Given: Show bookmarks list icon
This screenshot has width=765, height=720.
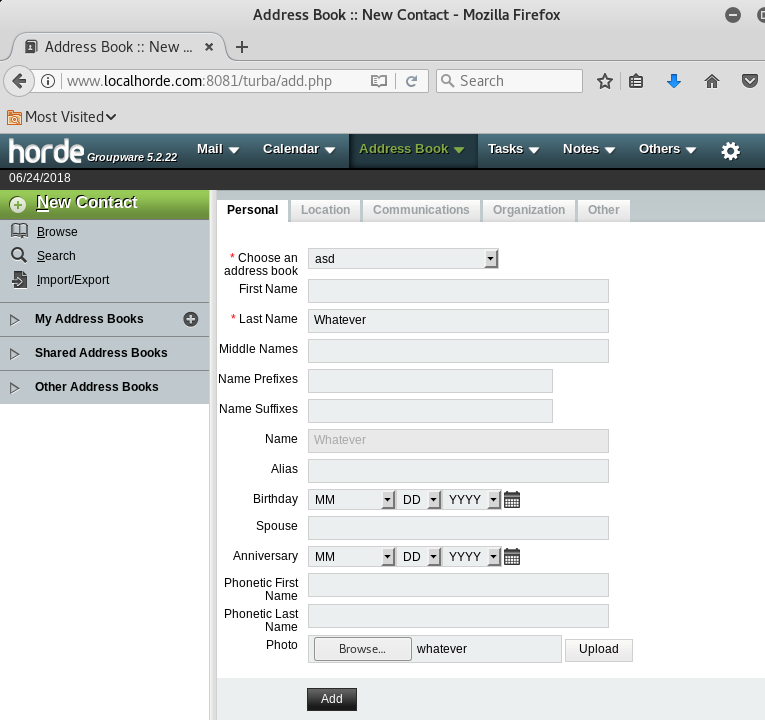Looking at the screenshot, I should [x=636, y=81].
